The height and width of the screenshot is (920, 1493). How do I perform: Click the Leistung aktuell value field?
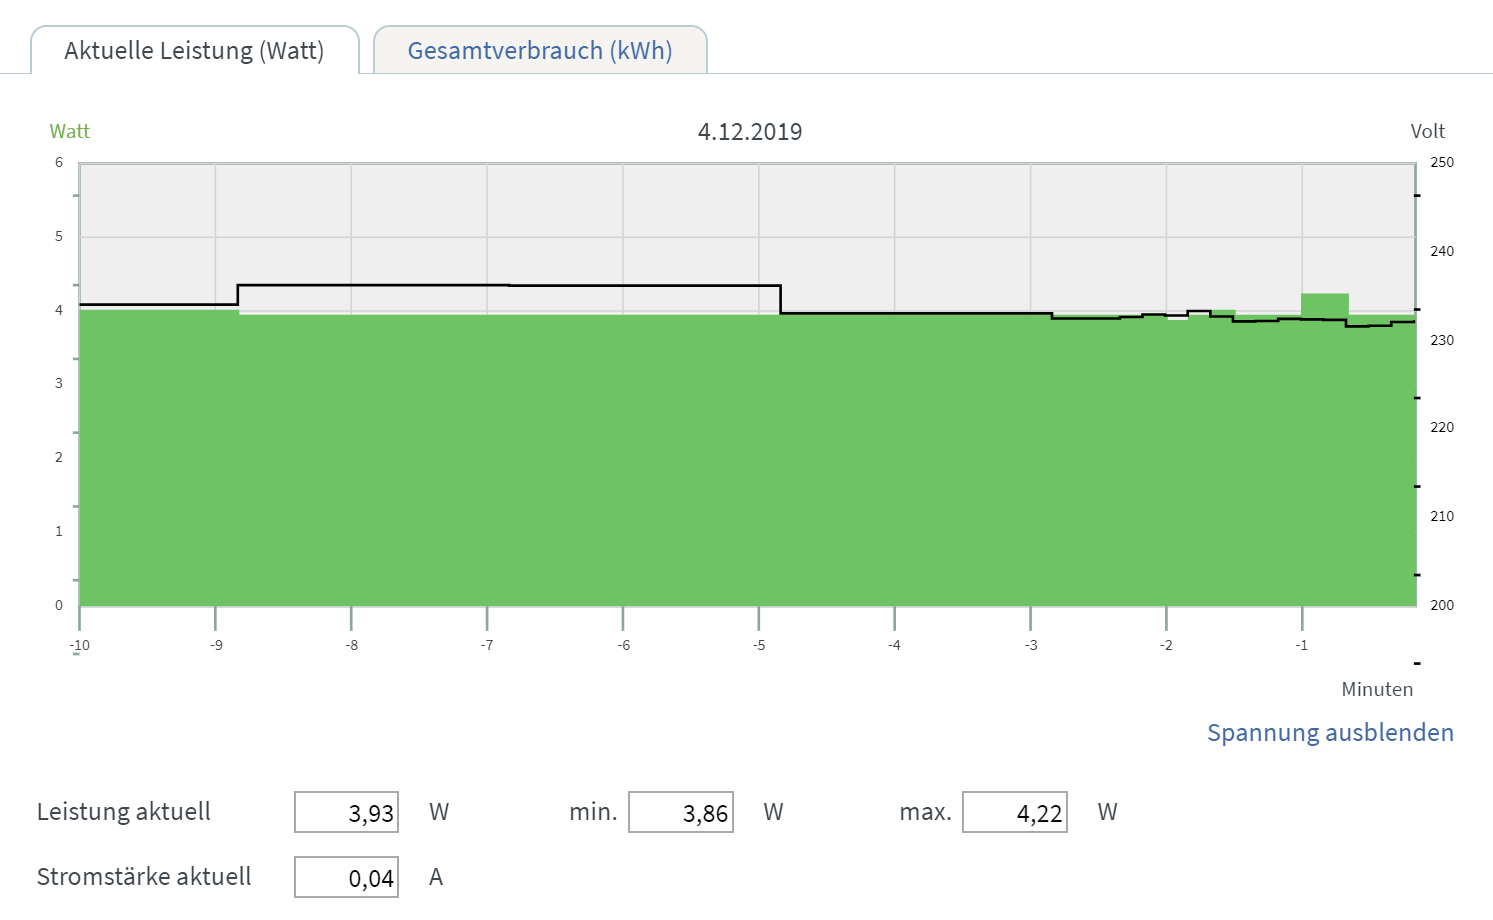pos(346,812)
